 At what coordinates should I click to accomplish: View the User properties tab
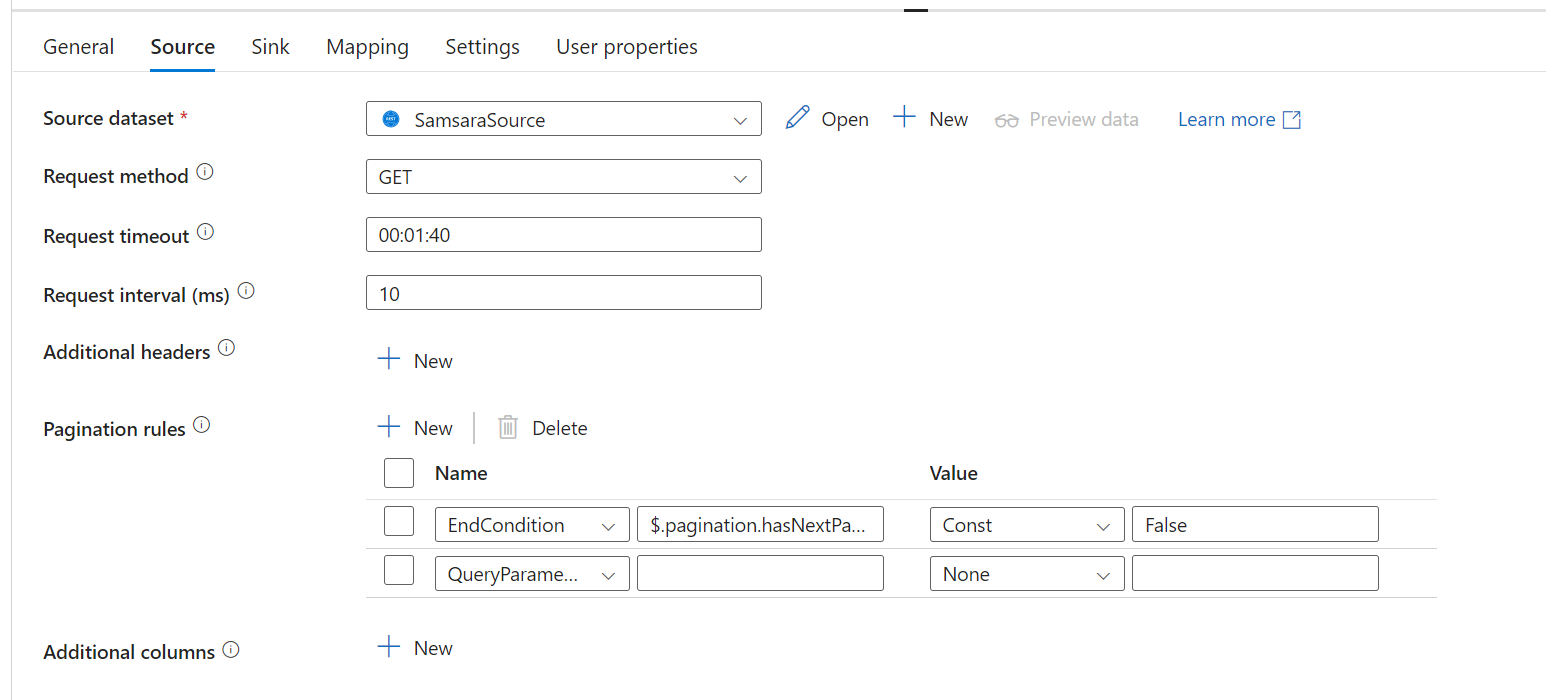coord(627,47)
